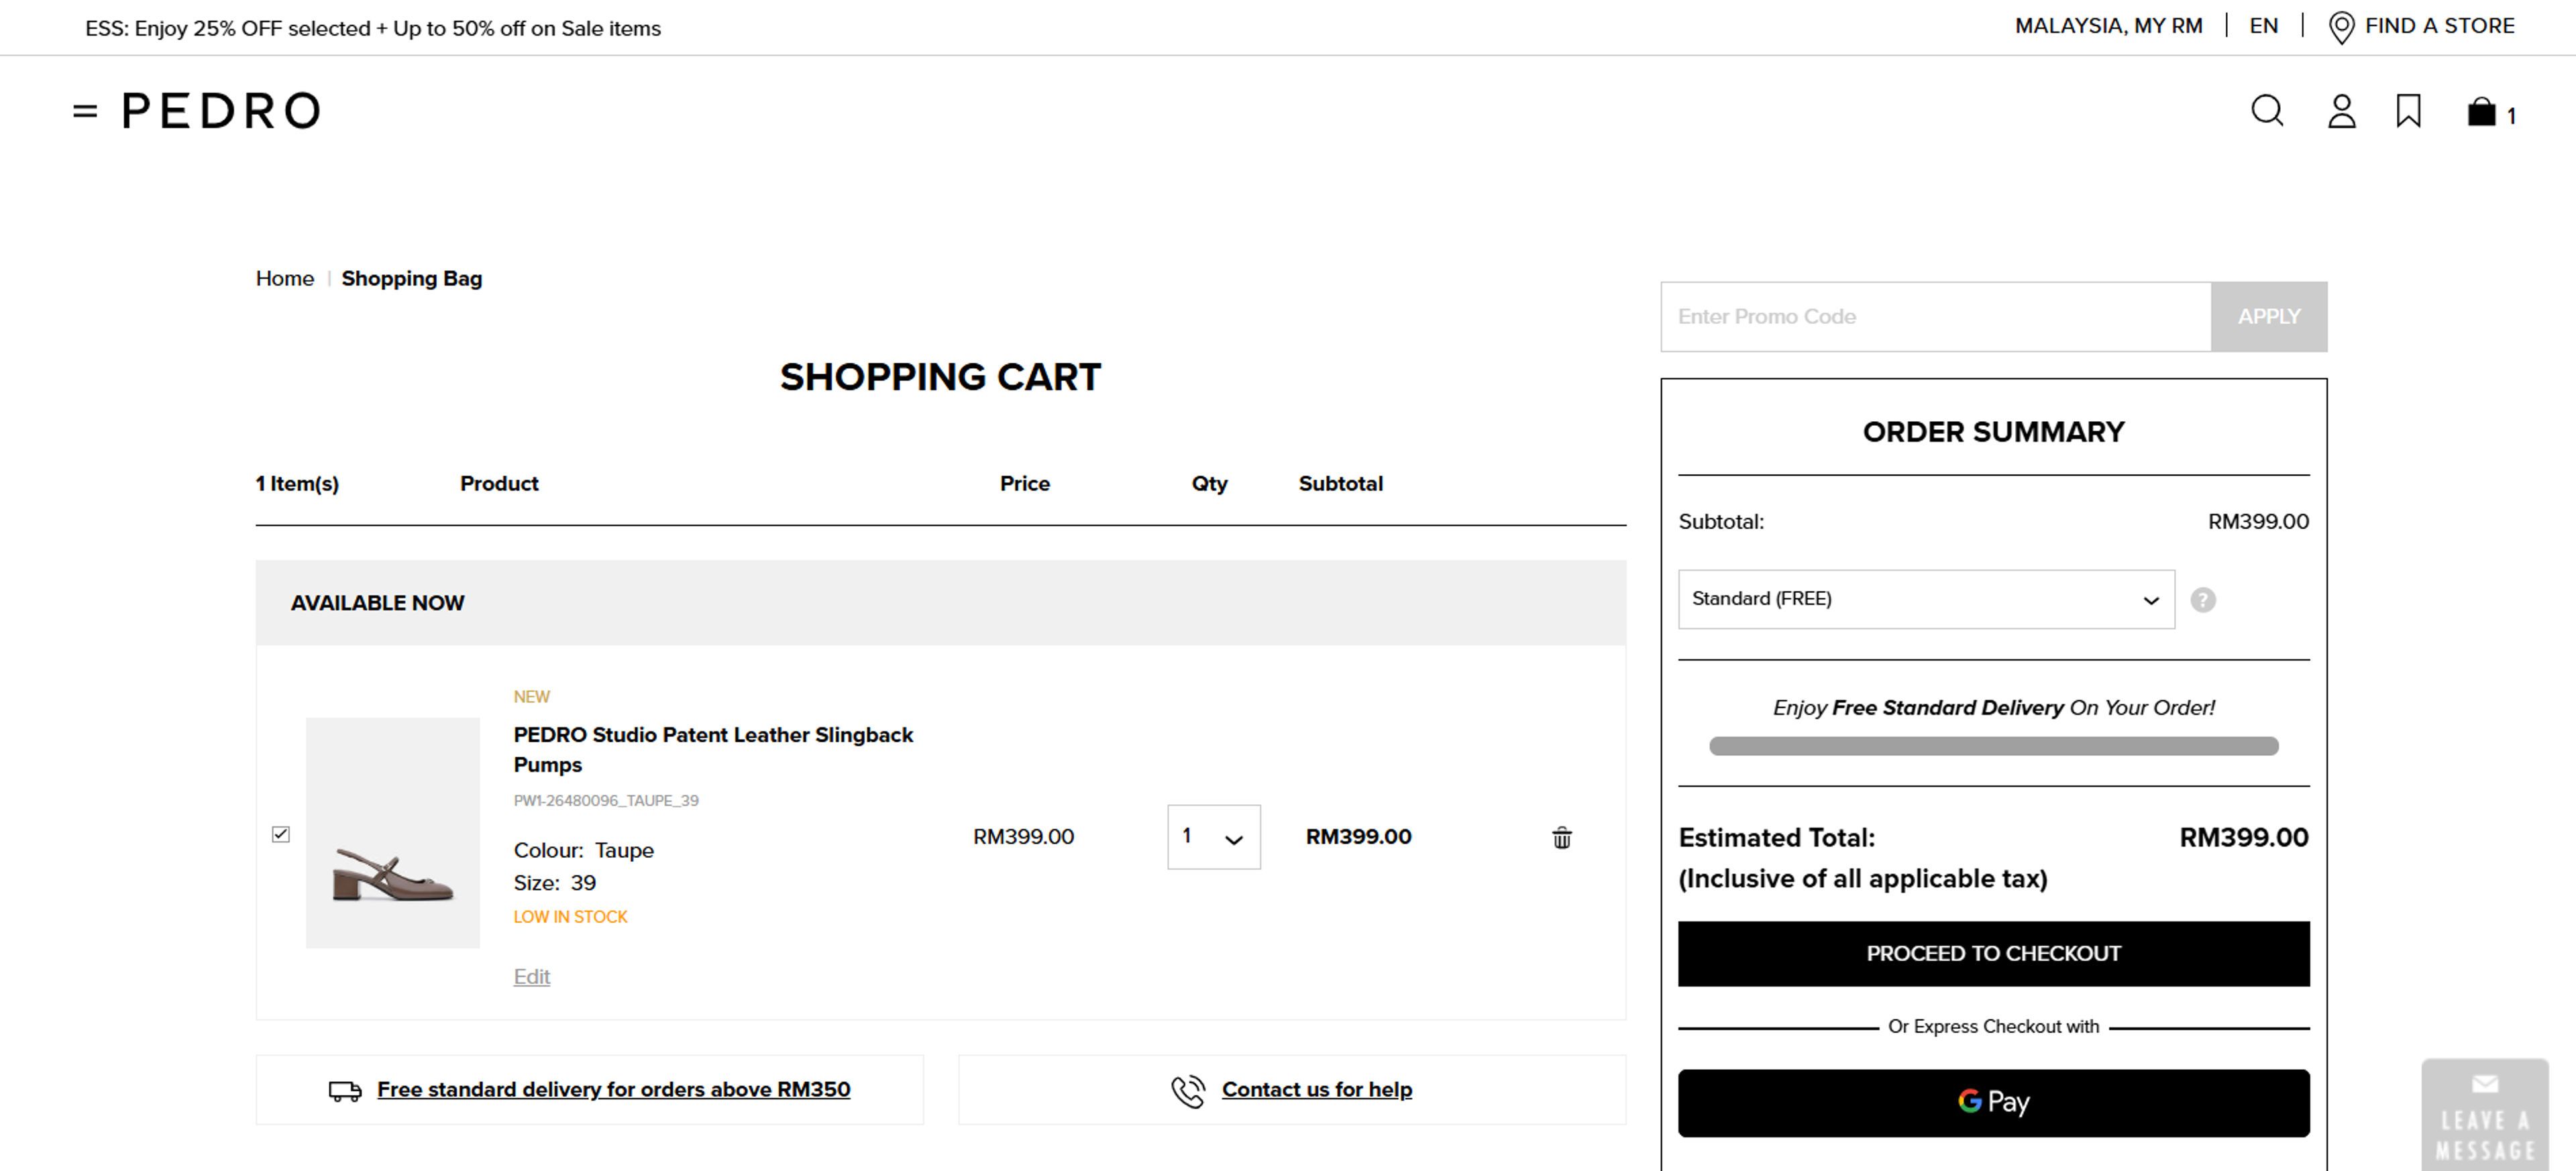Open the taupe slingback pump thumbnail
This screenshot has width=2576, height=1171.
tap(393, 832)
